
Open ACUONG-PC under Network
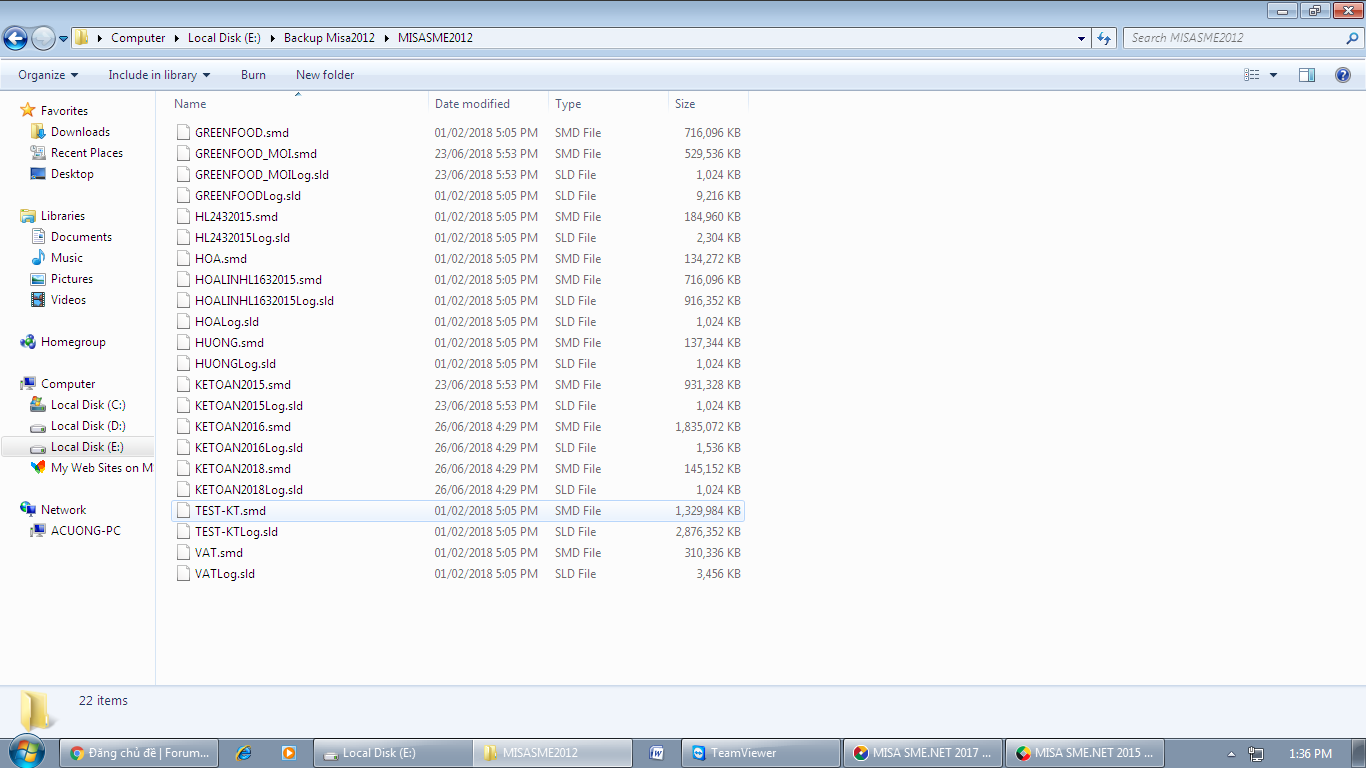pyautogui.click(x=85, y=531)
